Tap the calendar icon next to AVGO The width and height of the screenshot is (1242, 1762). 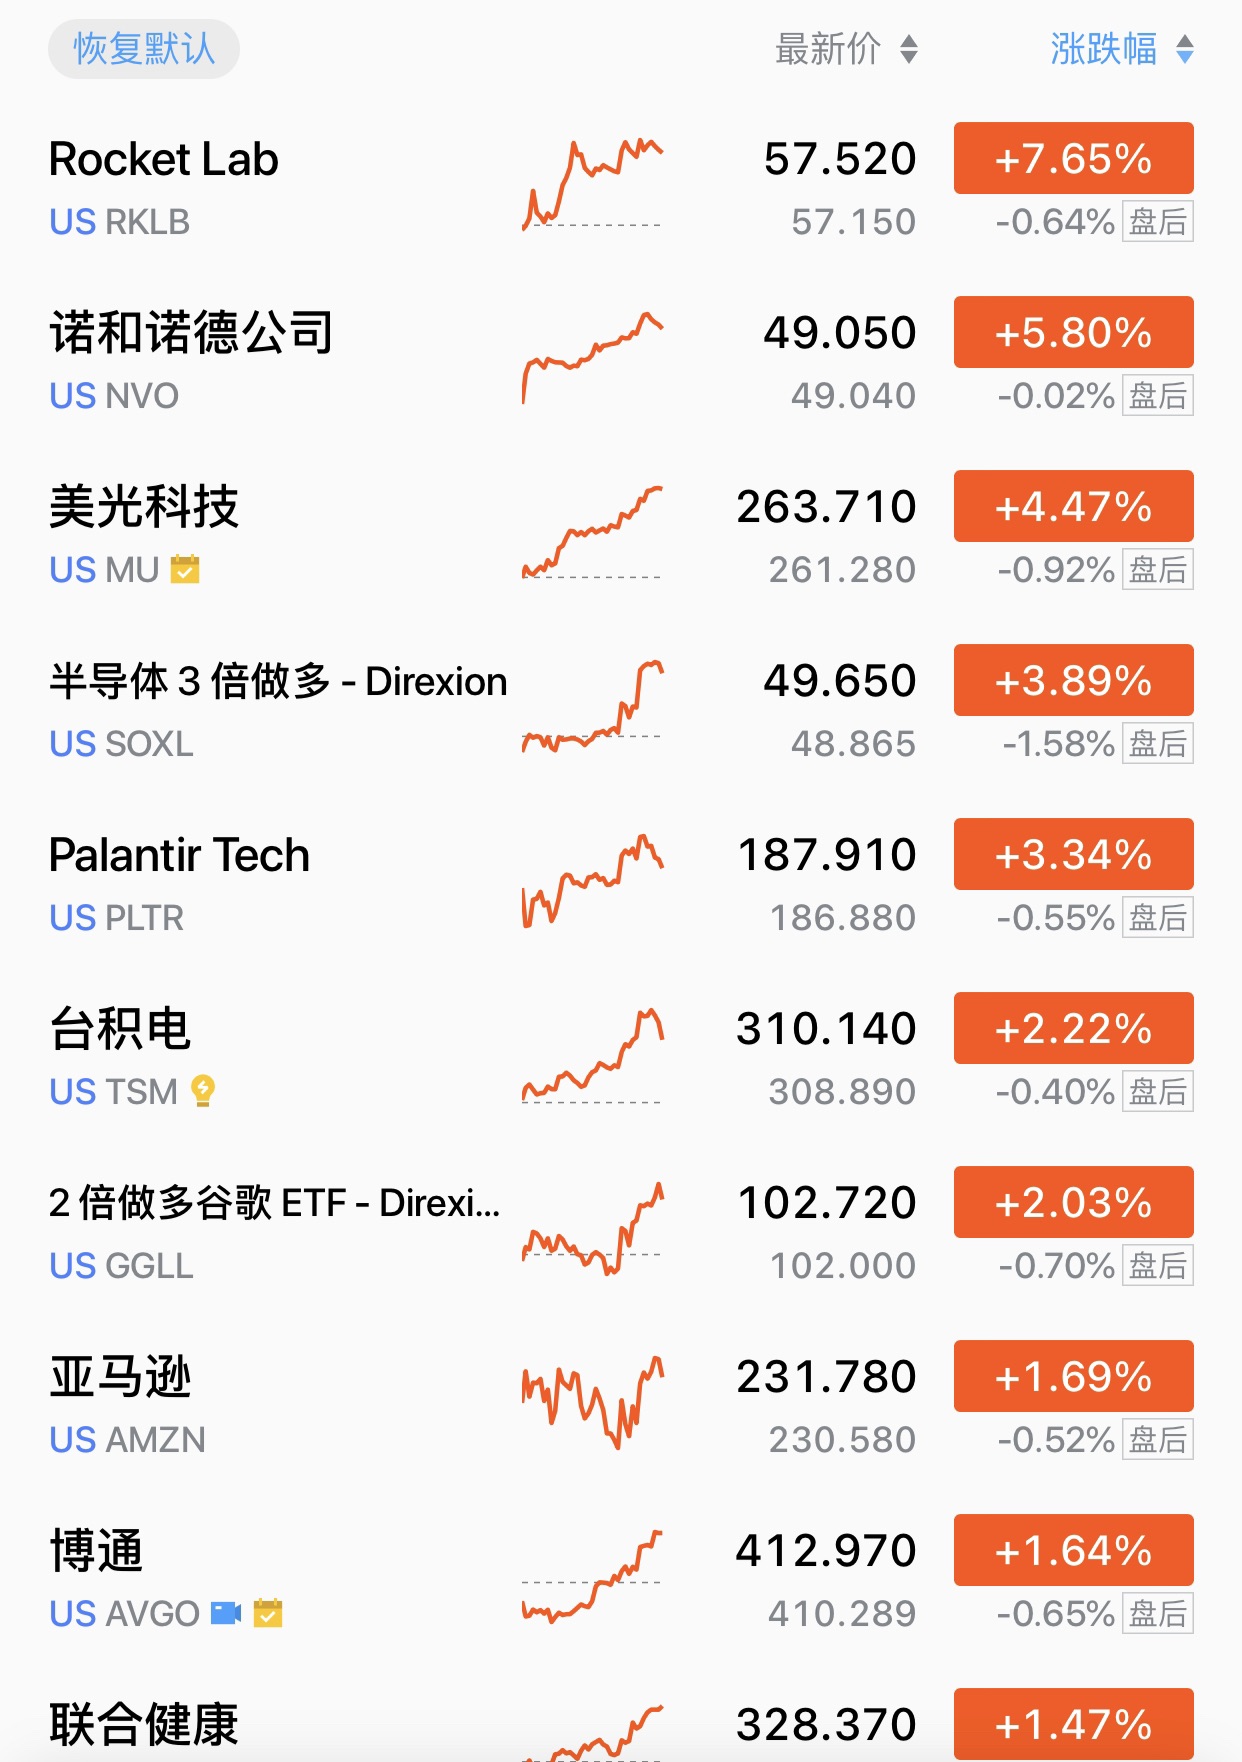tap(268, 1613)
